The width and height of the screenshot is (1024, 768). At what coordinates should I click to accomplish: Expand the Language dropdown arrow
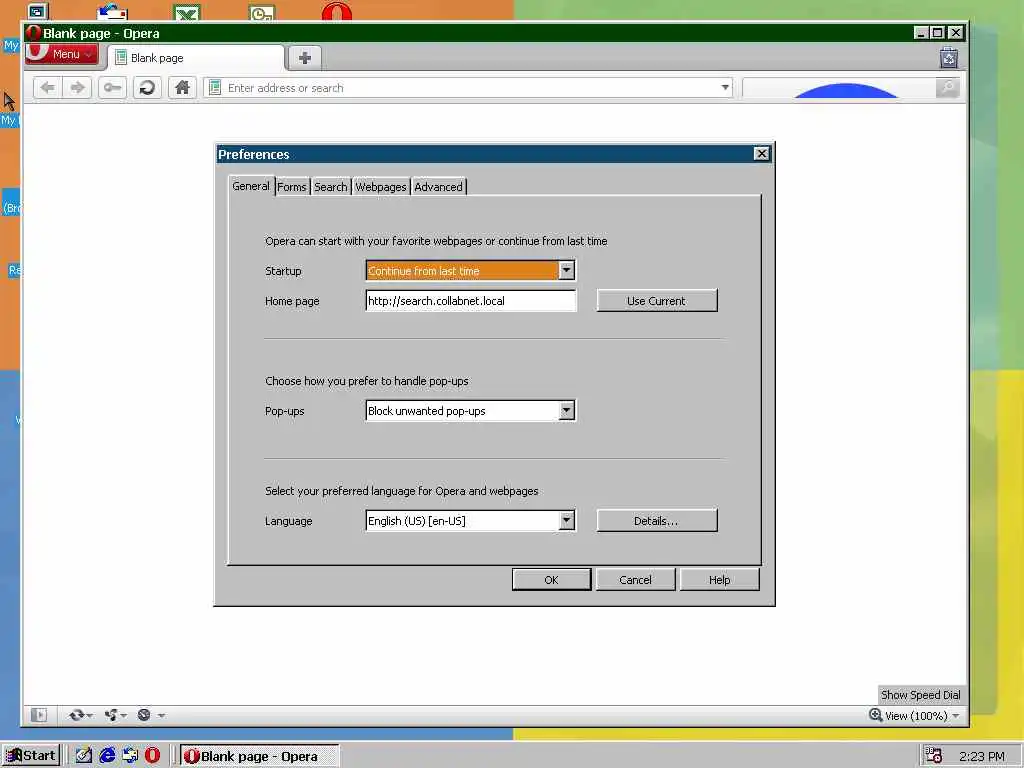[x=566, y=520]
